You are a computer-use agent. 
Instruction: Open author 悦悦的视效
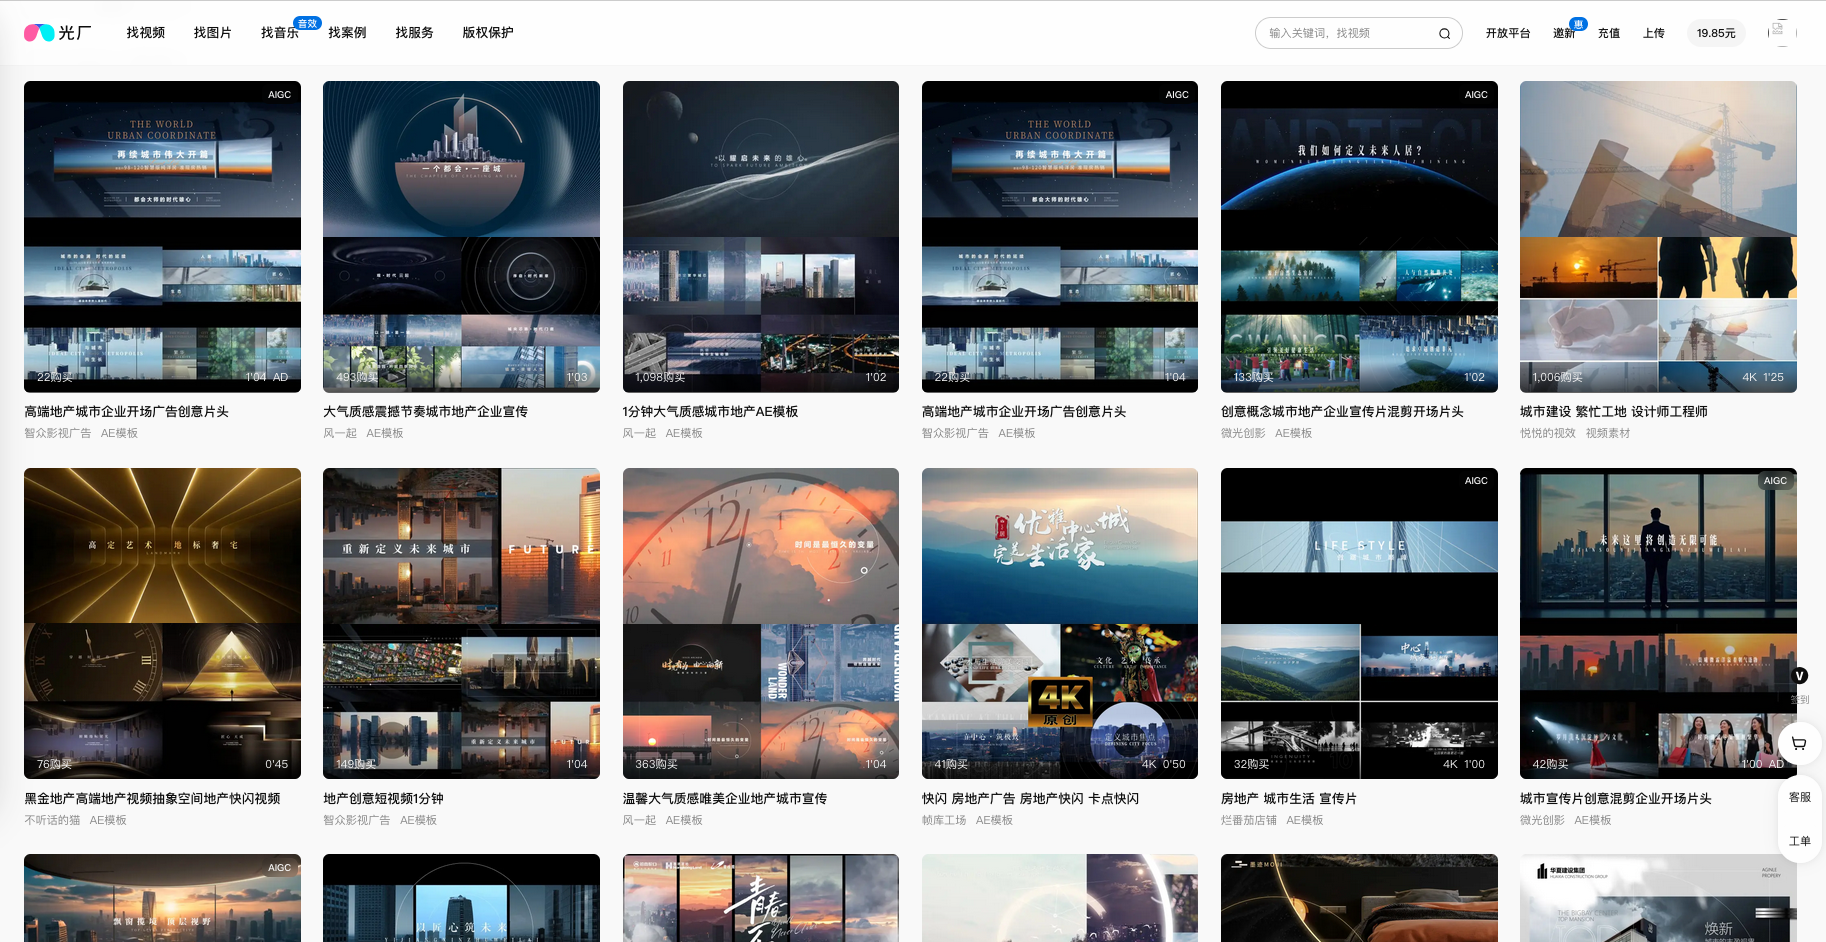pyautogui.click(x=1548, y=433)
